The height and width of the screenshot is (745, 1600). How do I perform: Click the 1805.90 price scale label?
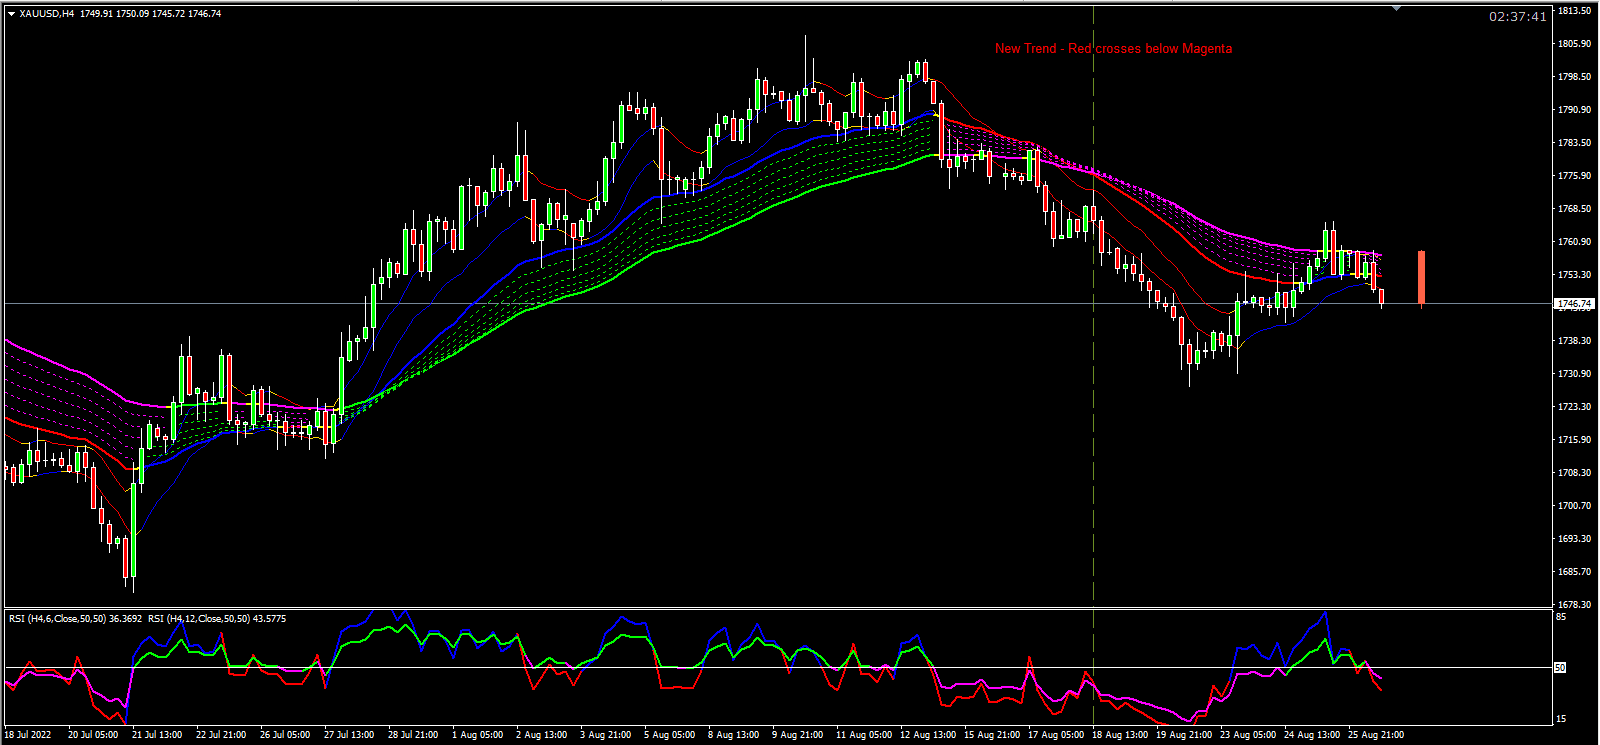pos(1574,44)
